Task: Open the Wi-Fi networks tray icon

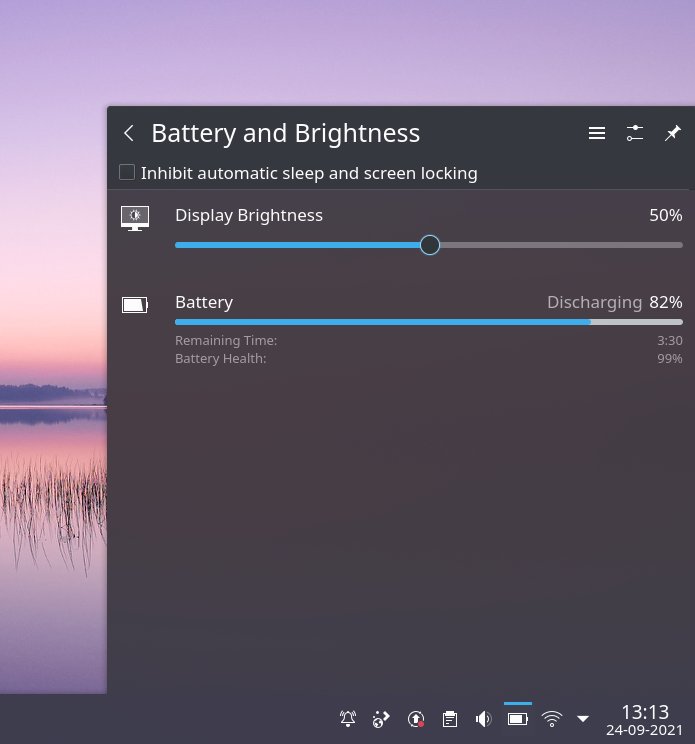Action: (x=552, y=718)
